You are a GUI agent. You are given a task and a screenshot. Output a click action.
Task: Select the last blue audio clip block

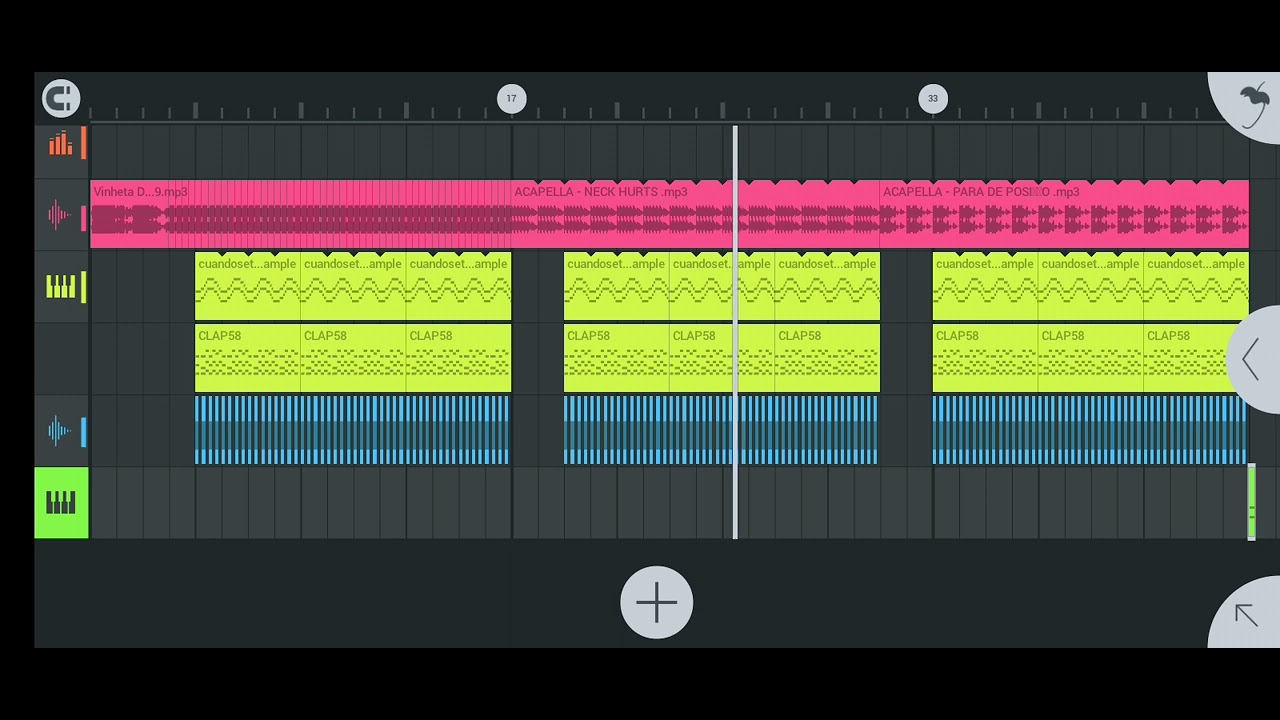pyautogui.click(x=1090, y=430)
